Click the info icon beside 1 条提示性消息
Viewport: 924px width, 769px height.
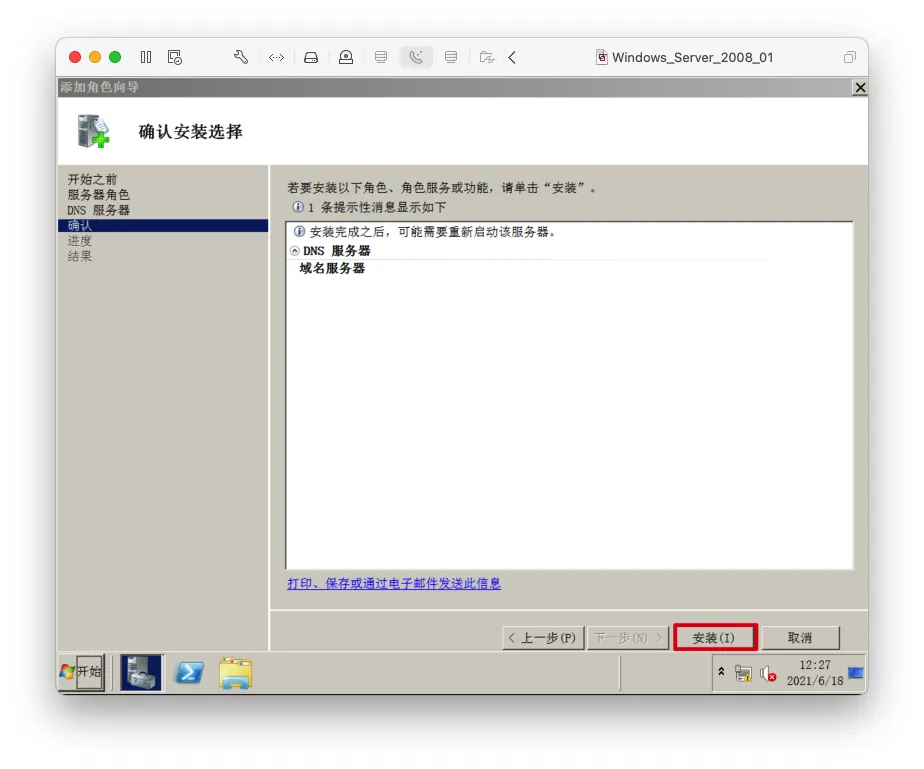coord(298,207)
